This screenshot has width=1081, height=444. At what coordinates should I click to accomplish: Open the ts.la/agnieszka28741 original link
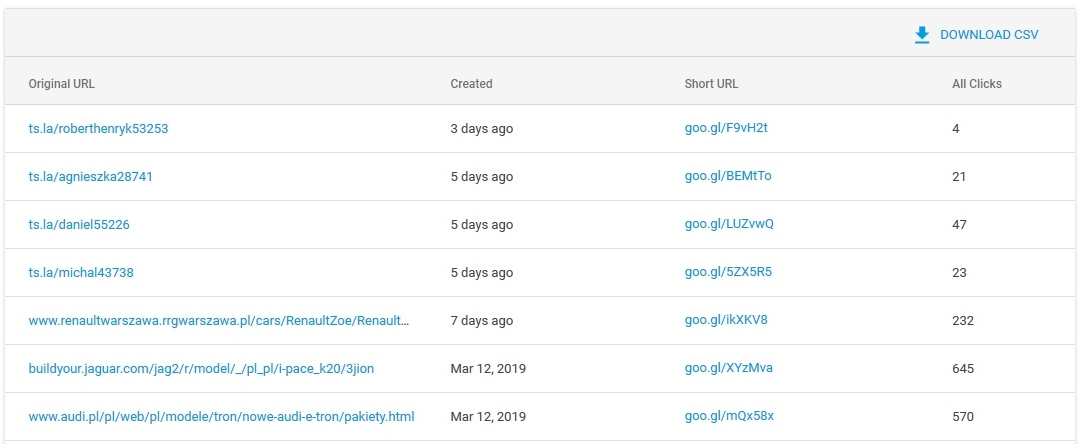pyautogui.click(x=90, y=176)
